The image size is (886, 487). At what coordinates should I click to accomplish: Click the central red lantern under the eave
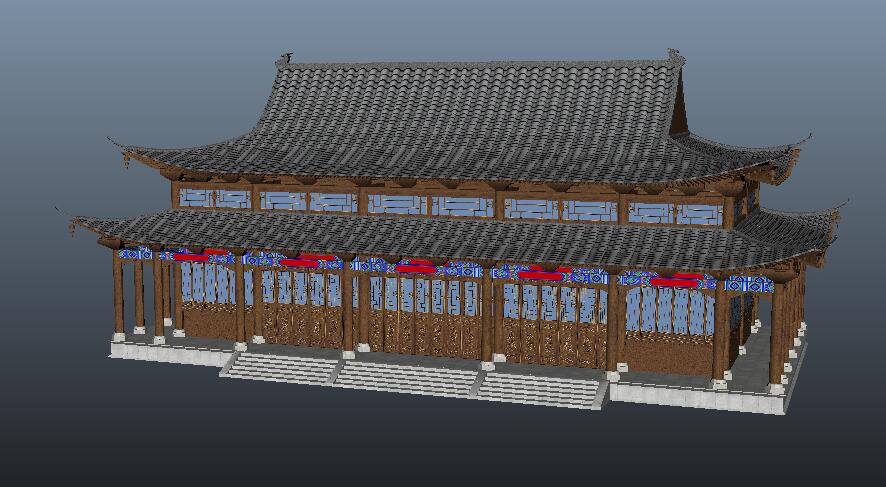point(416,266)
